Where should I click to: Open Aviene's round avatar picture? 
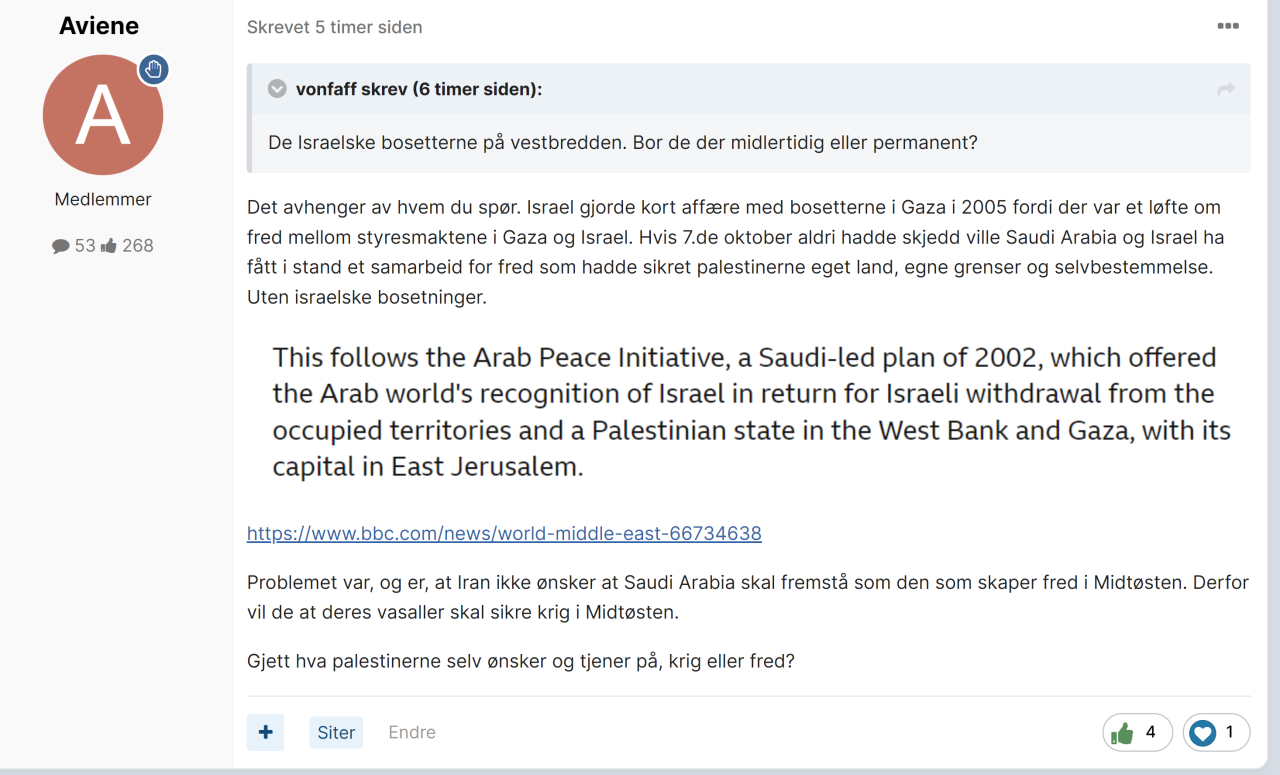(103, 115)
